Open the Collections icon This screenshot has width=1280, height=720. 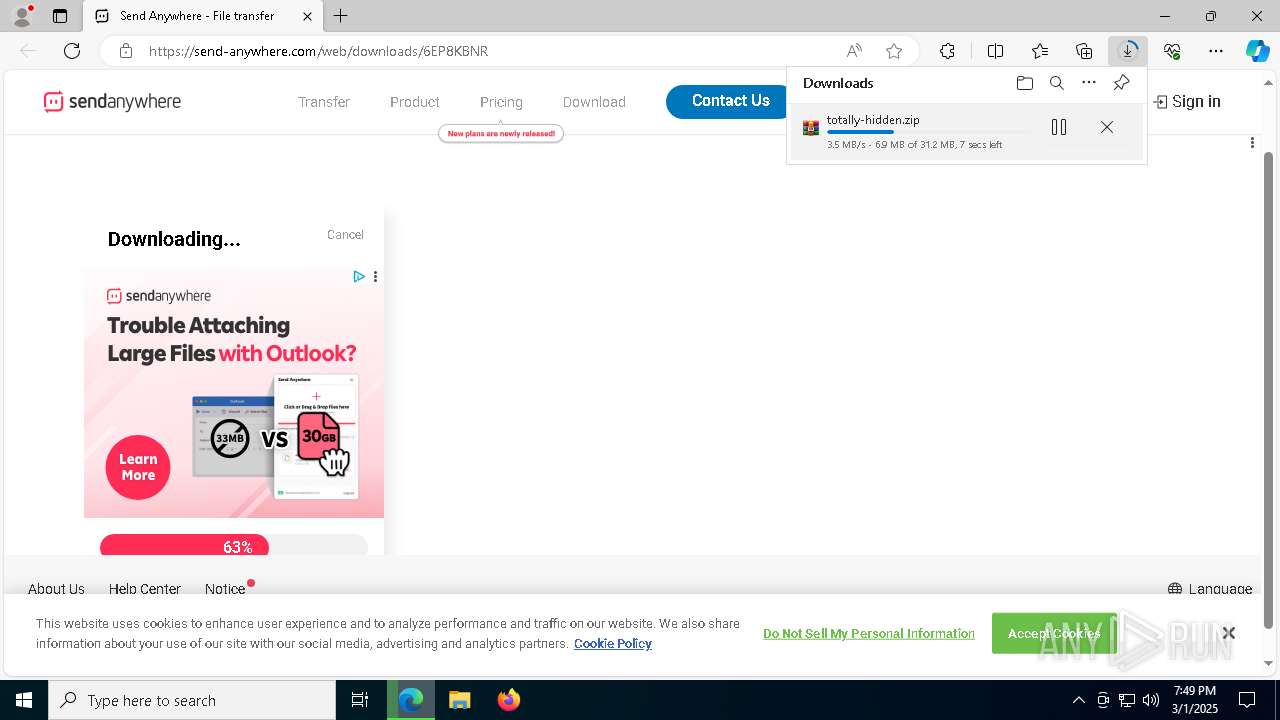pos(1084,51)
